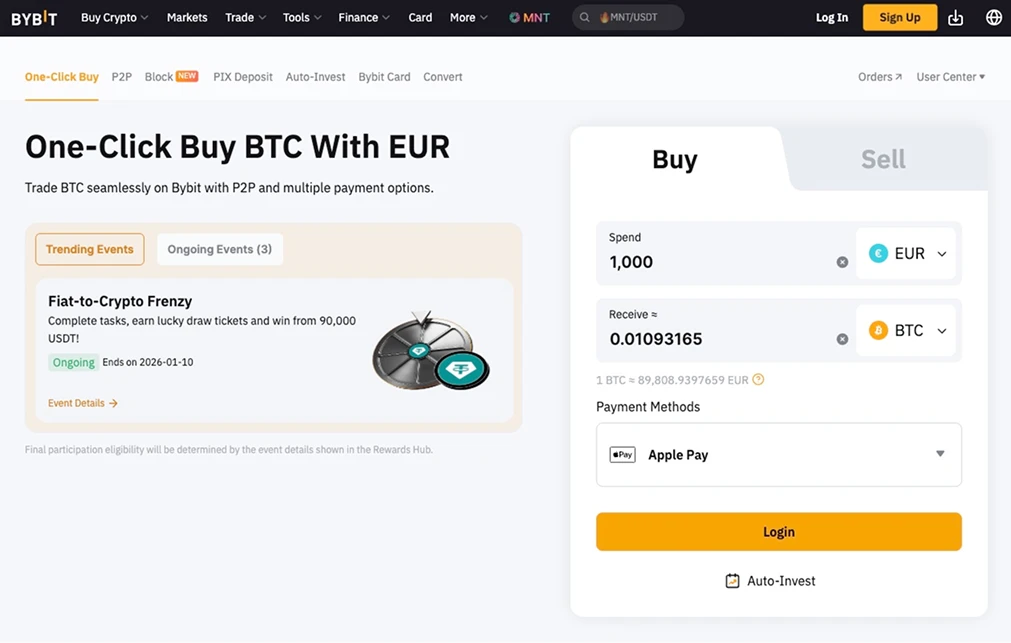The height and width of the screenshot is (643, 1011).
Task: Open the Bybit download app icon
Action: [x=954, y=17]
